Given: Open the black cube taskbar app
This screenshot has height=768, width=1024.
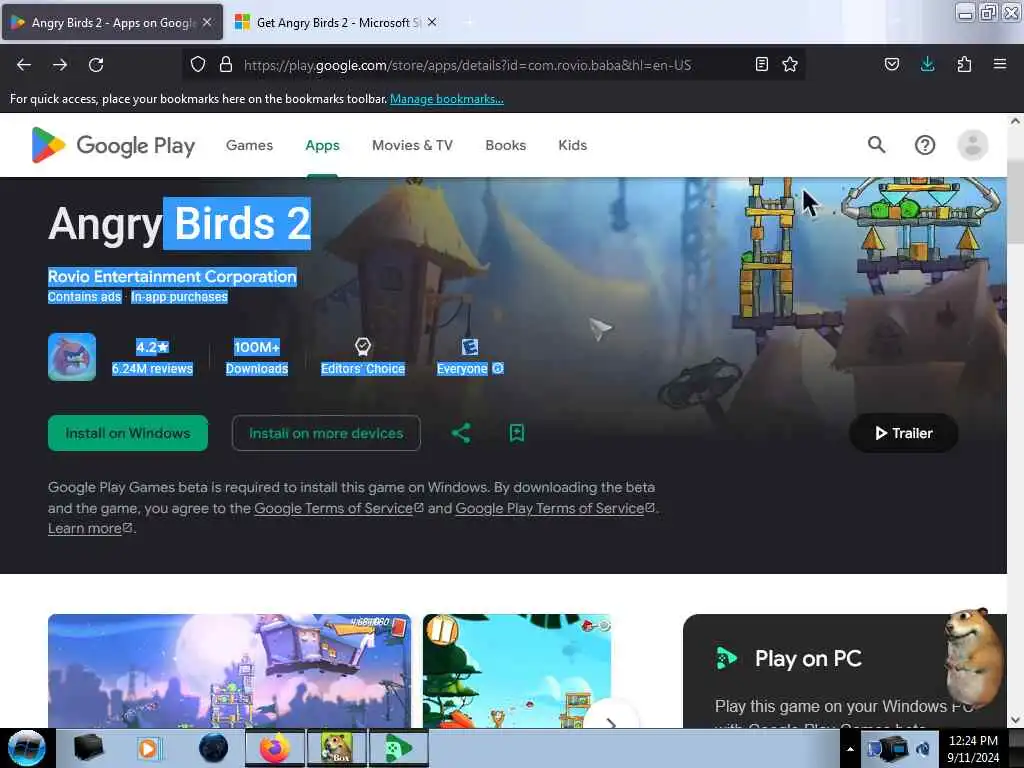Looking at the screenshot, I should coord(88,748).
